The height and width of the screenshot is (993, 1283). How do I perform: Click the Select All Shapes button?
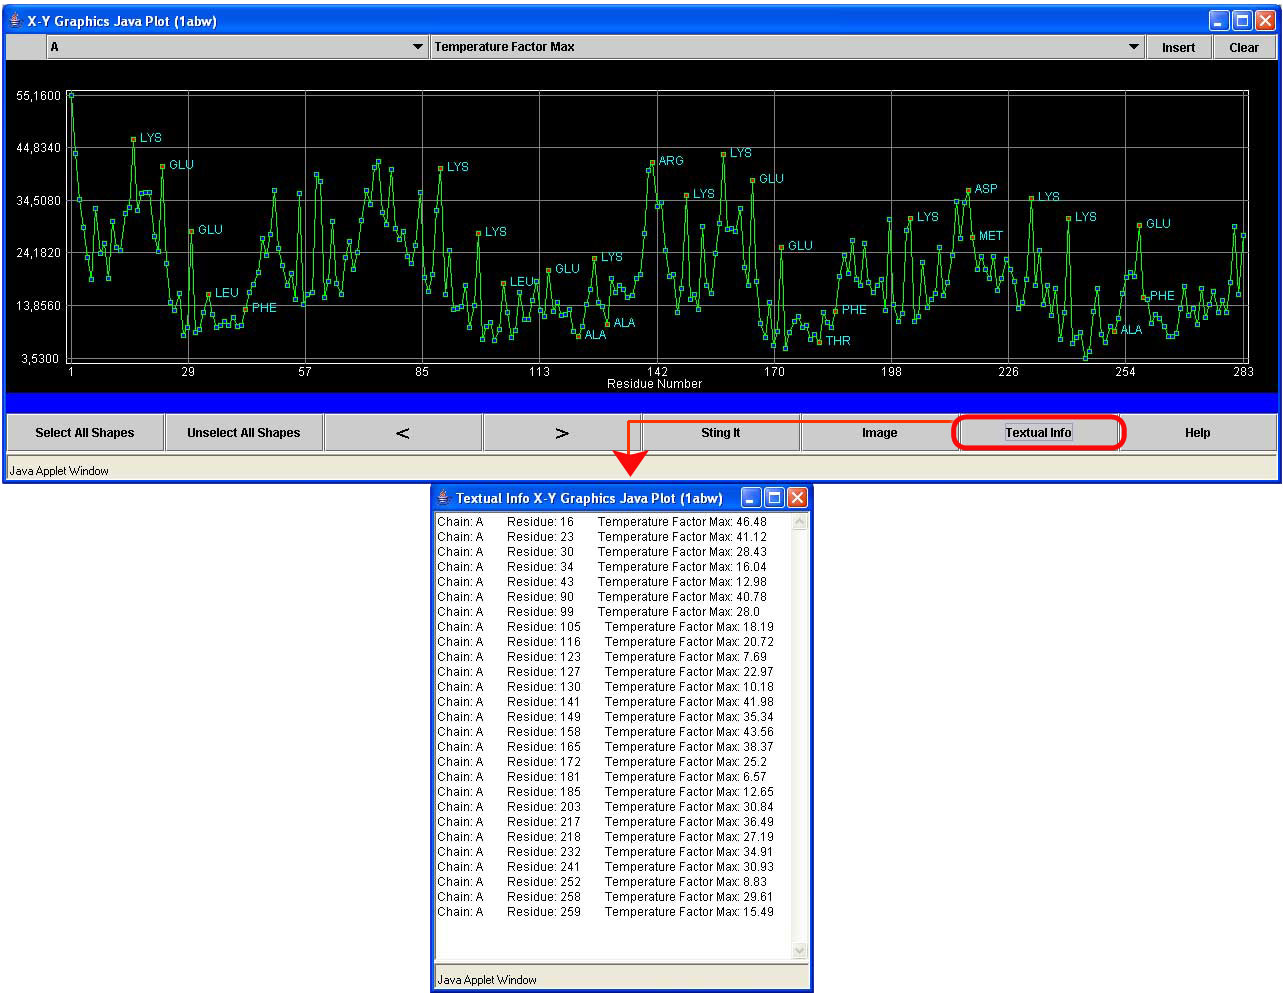(85, 433)
